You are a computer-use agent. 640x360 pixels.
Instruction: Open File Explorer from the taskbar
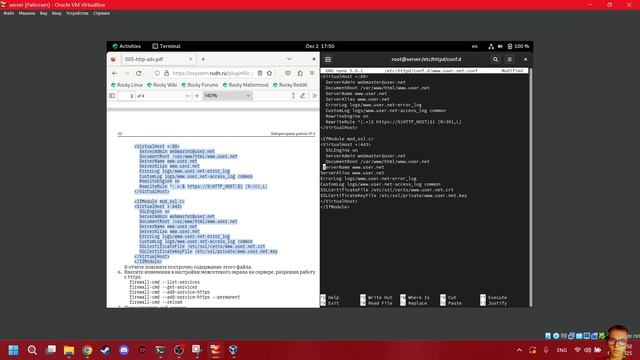point(69,350)
